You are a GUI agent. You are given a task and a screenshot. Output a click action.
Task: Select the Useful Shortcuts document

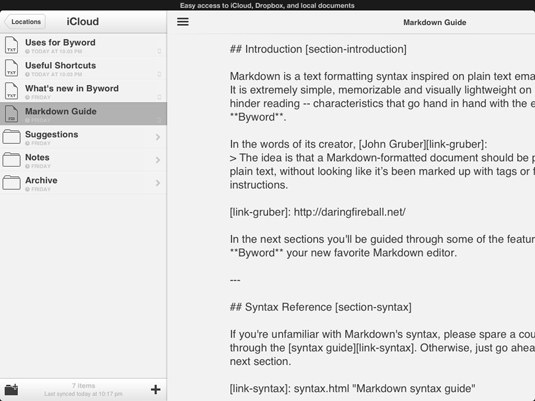pos(83,68)
